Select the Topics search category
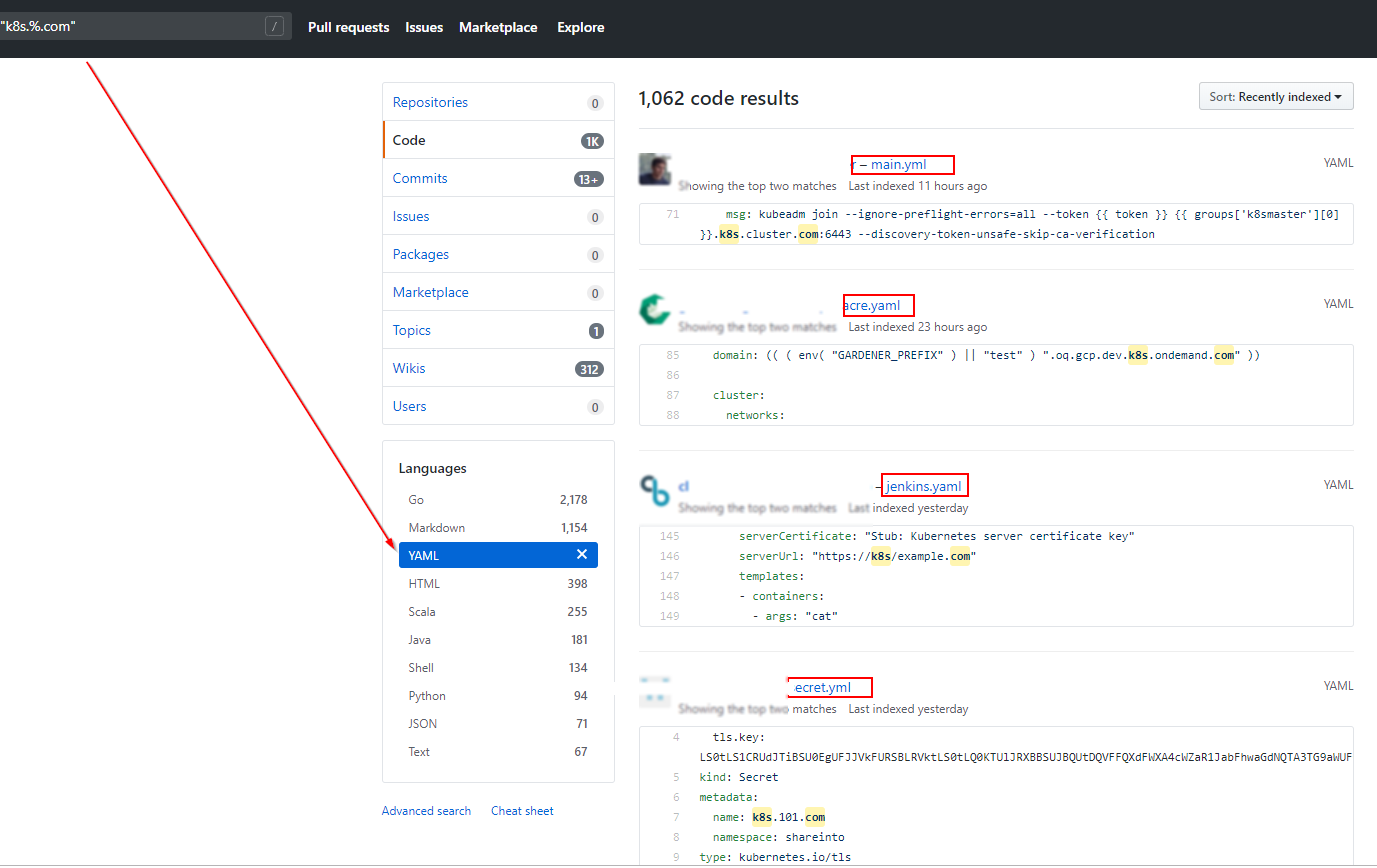 pyautogui.click(x=498, y=330)
